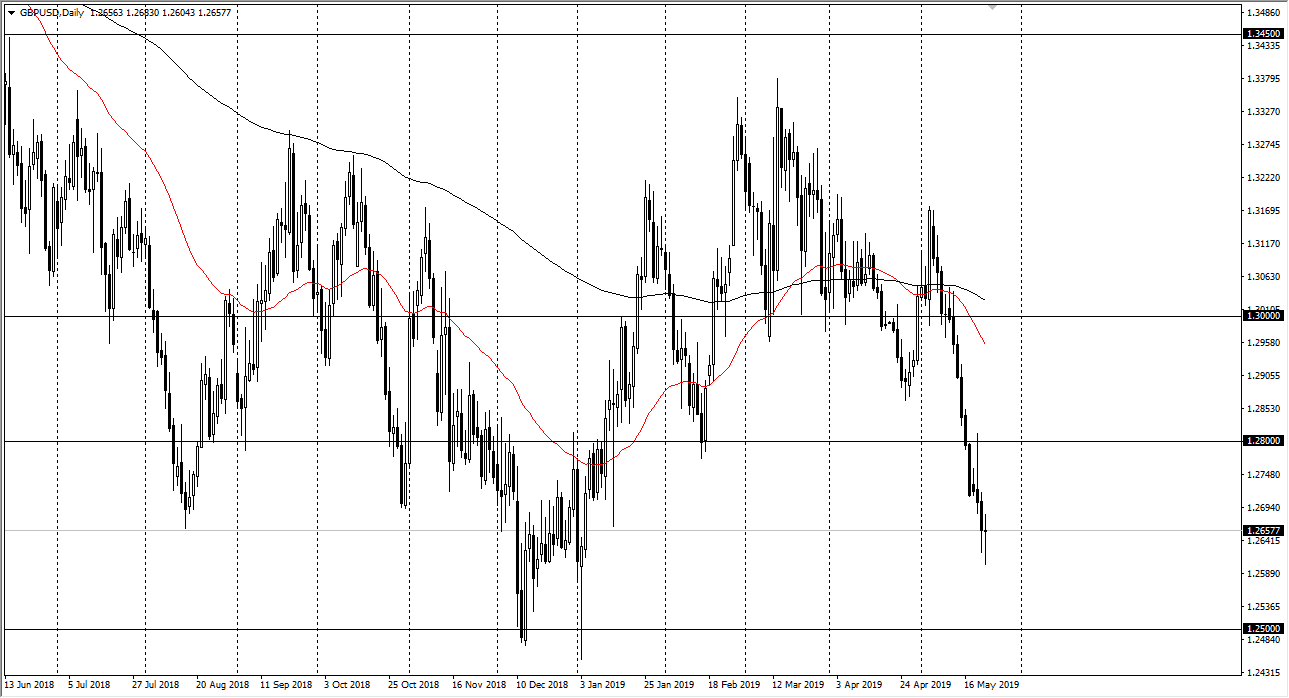Click the 10 Dec 2018 date label
Viewport: 1289px width, 698px height.
click(x=542, y=686)
